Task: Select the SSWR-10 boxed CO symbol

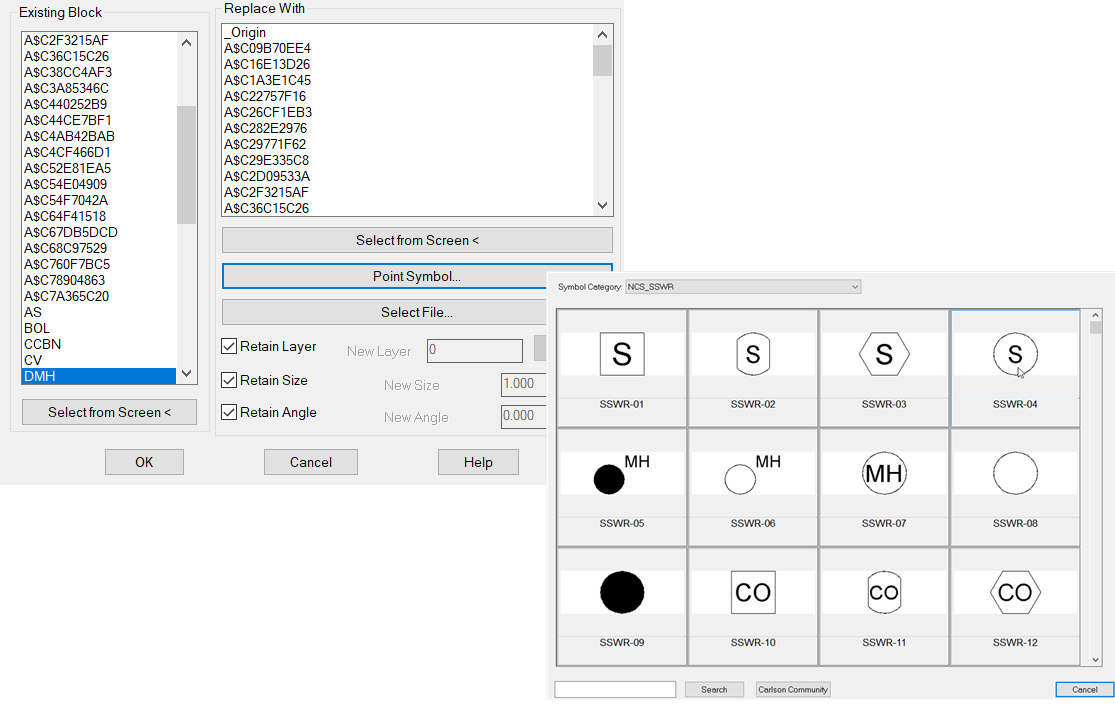Action: coord(753,592)
